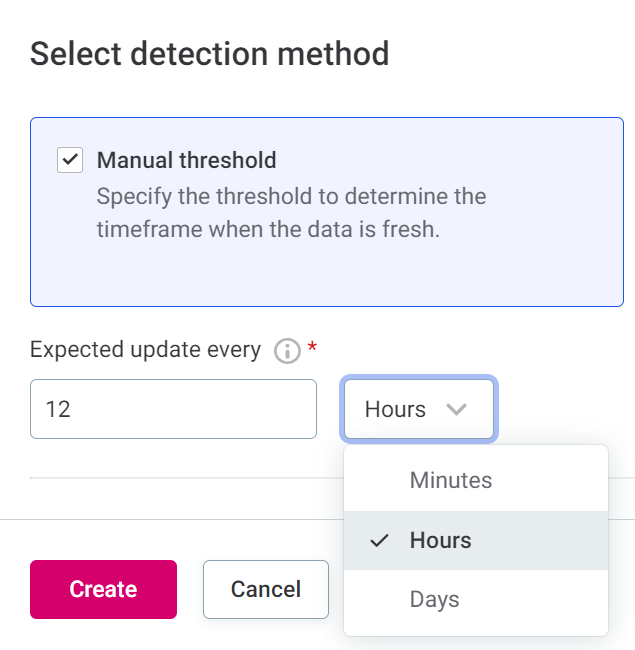Click the chevron arrow in the Hours dropdown
Viewport: 635px width, 650px height.
point(457,409)
